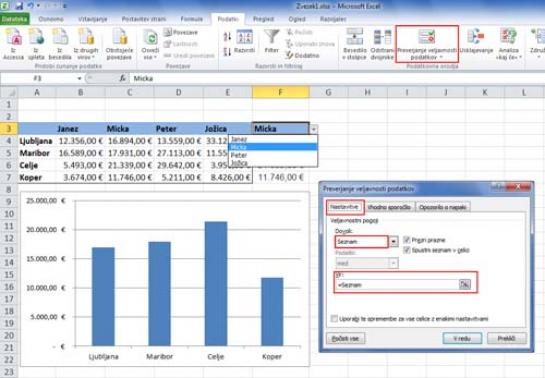This screenshot has width=545, height=378.
Task: Open the cell F3 dropdown arrow
Action: point(313,129)
